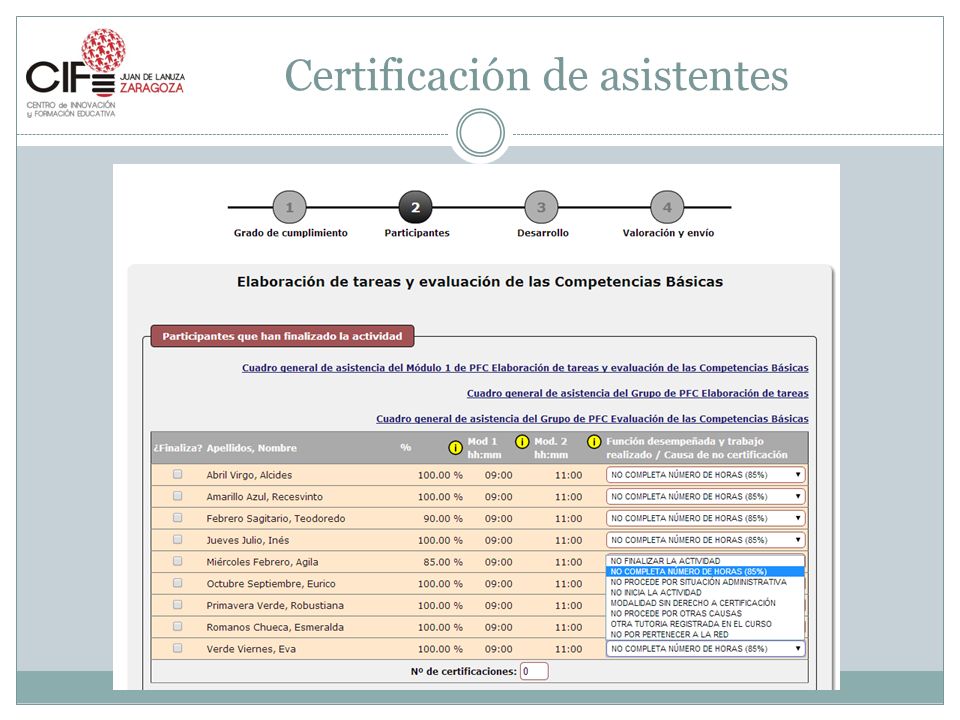Click the info icon beside Mod 1

pyautogui.click(x=455, y=448)
